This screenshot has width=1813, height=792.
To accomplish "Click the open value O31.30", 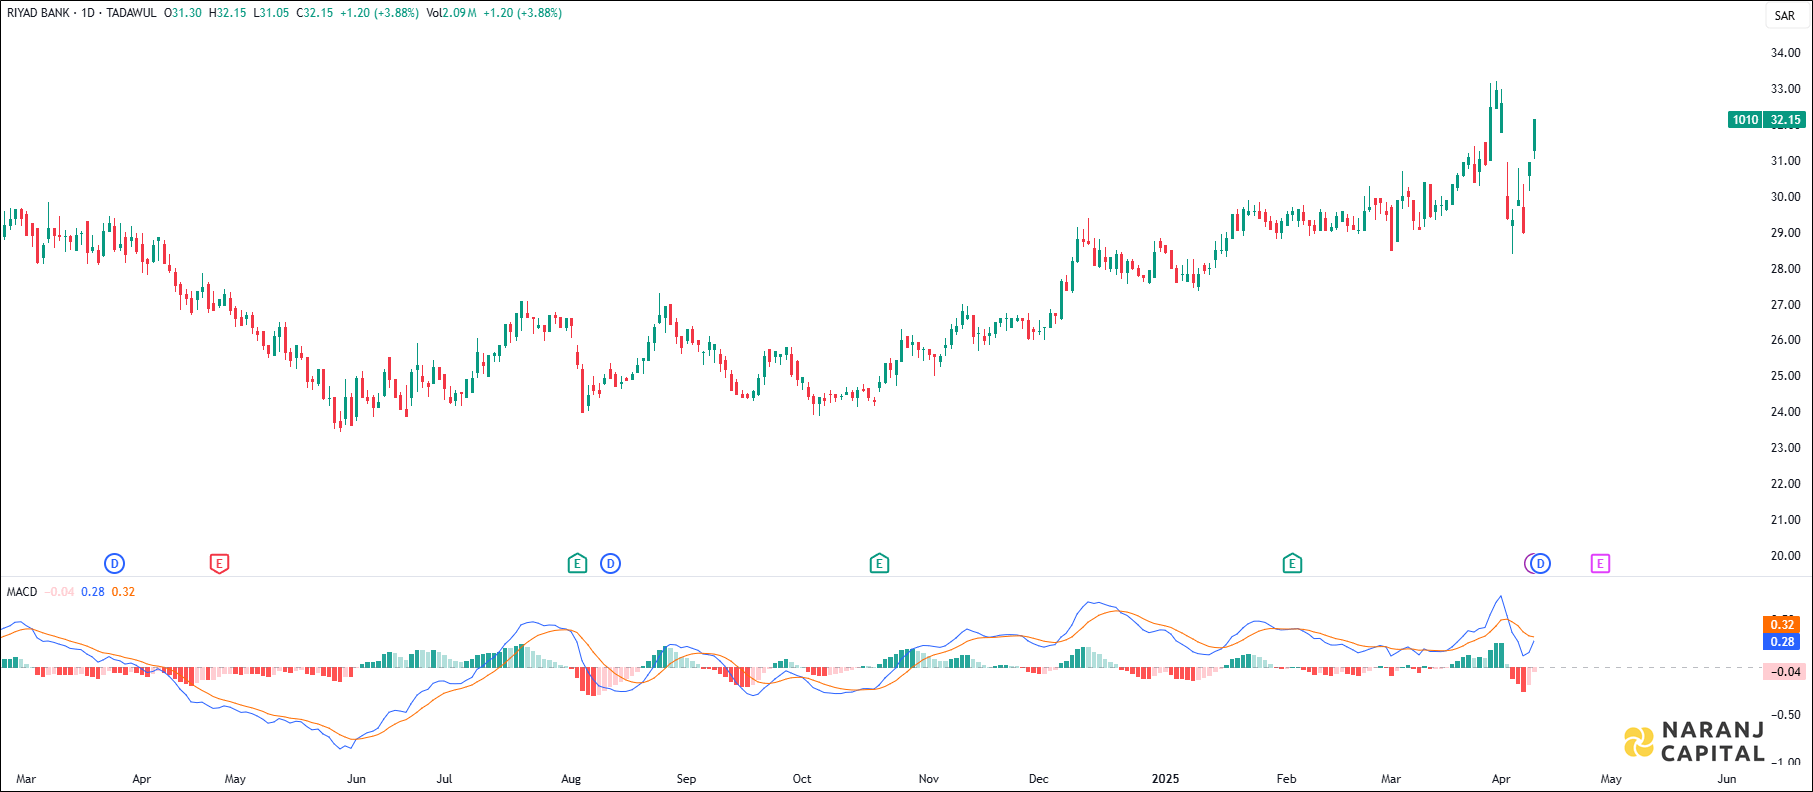I will coord(183,13).
